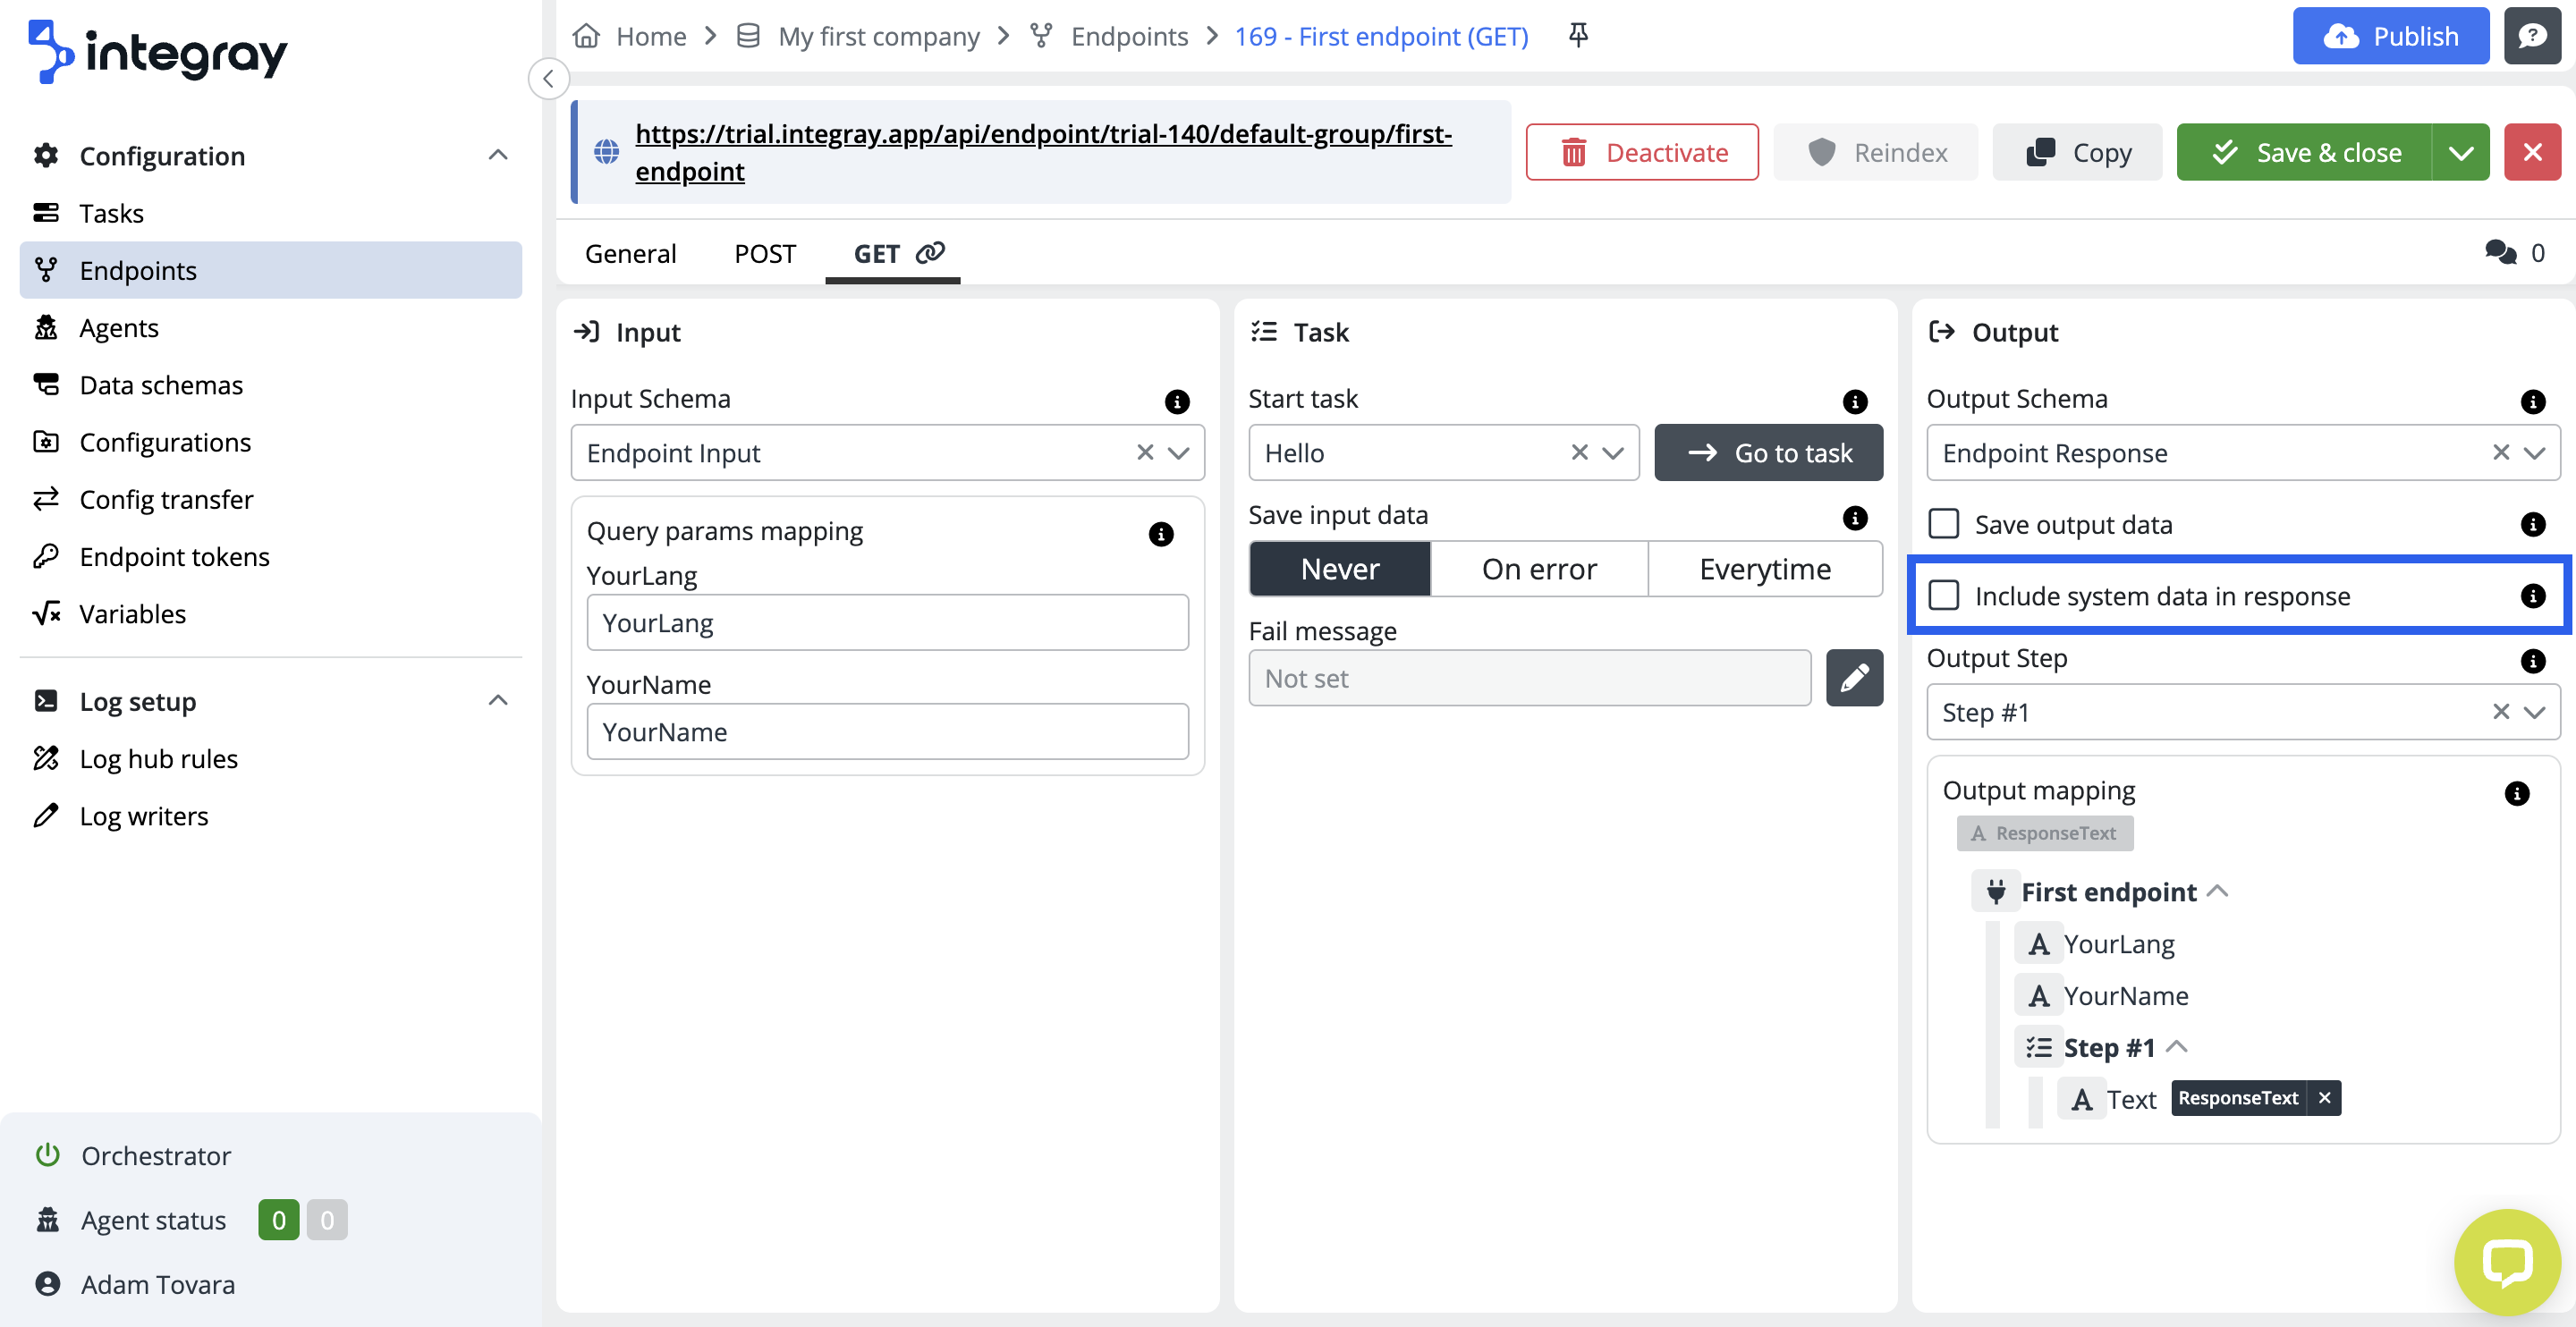
Task: Remove the ResponseText mapping tag
Action: click(2325, 1098)
